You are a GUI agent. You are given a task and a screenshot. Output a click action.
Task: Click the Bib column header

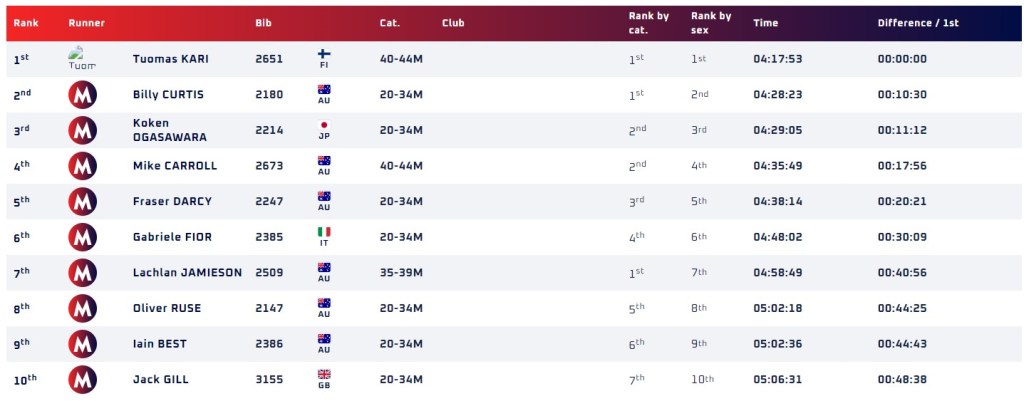263,22
